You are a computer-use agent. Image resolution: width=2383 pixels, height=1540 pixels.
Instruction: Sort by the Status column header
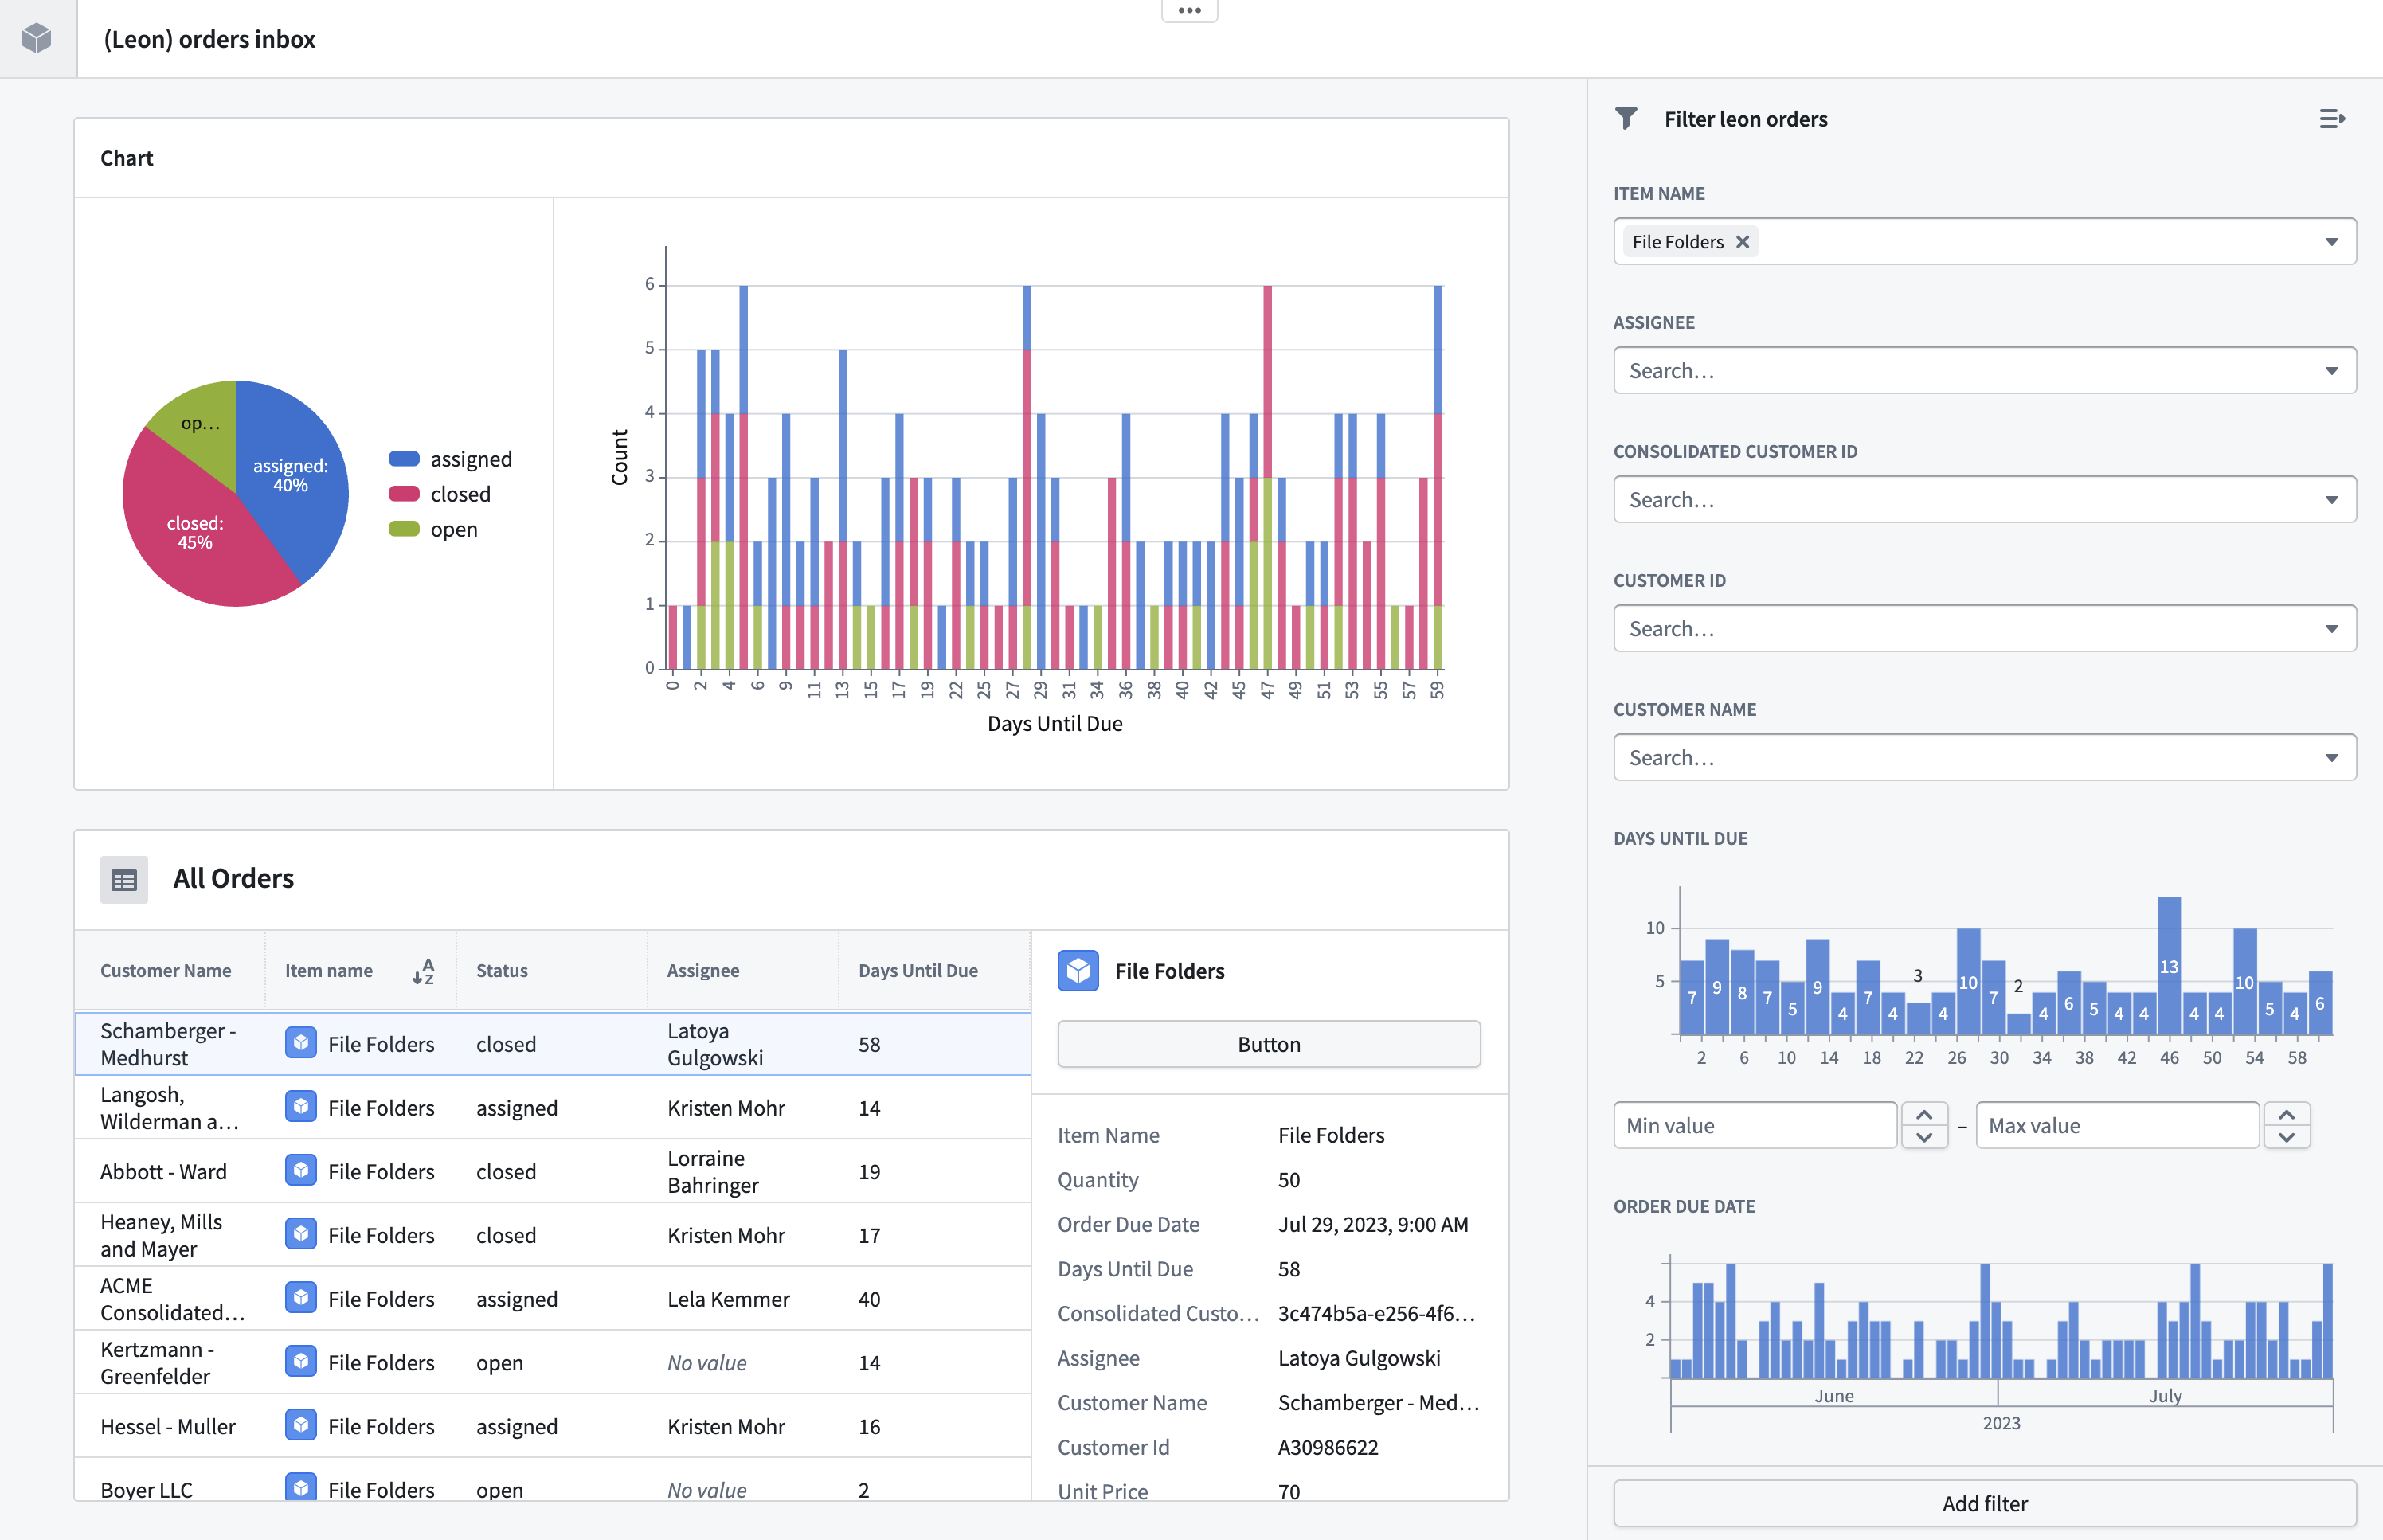tap(502, 971)
